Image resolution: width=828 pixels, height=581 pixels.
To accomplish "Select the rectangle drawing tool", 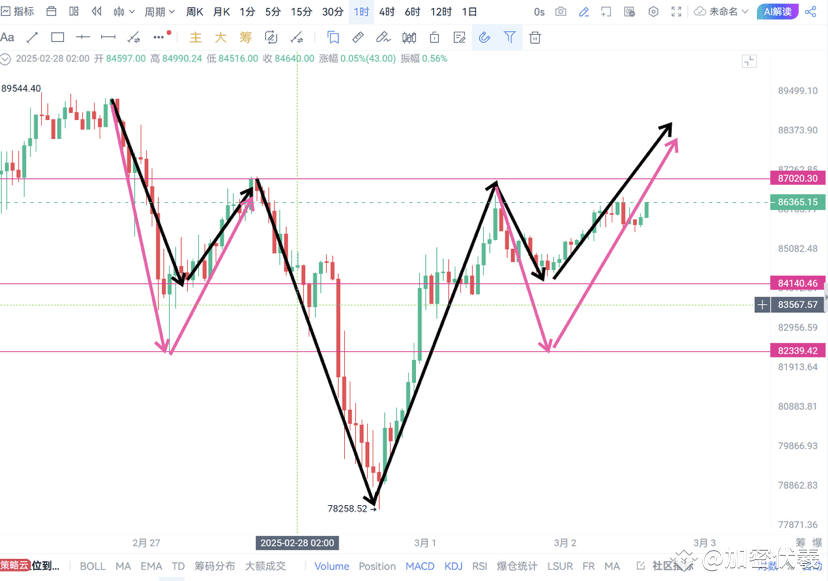I will click(x=56, y=37).
